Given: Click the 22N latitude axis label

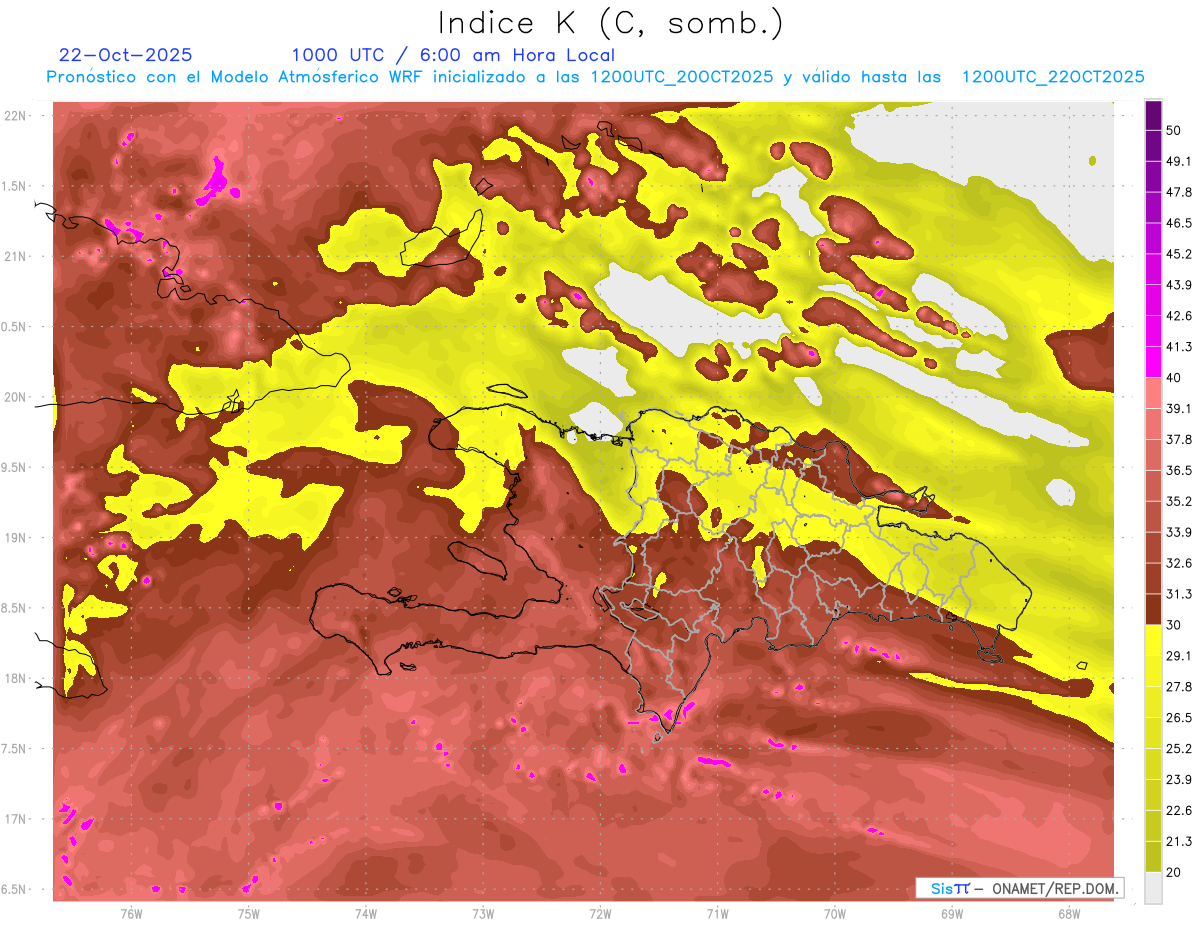Looking at the screenshot, I should [x=15, y=115].
